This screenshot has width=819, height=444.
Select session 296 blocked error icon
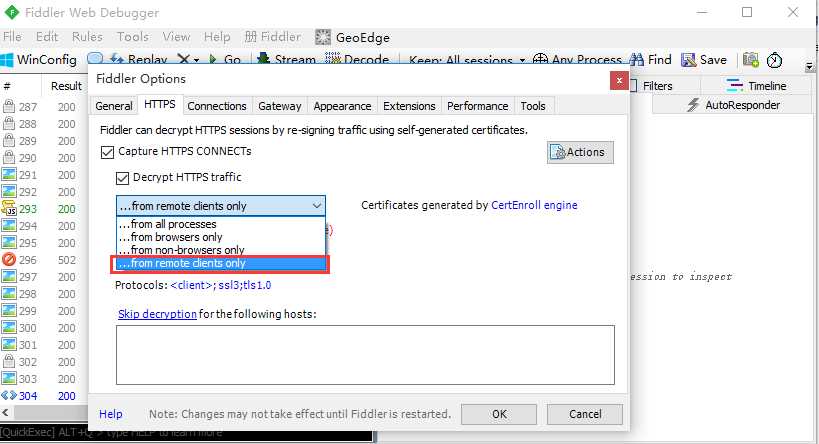pos(9,260)
